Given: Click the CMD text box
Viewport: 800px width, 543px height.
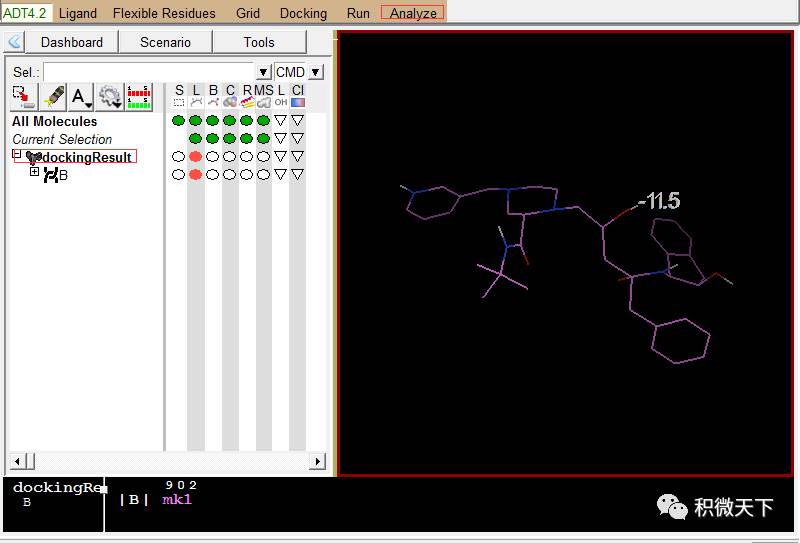Looking at the screenshot, I should [290, 72].
